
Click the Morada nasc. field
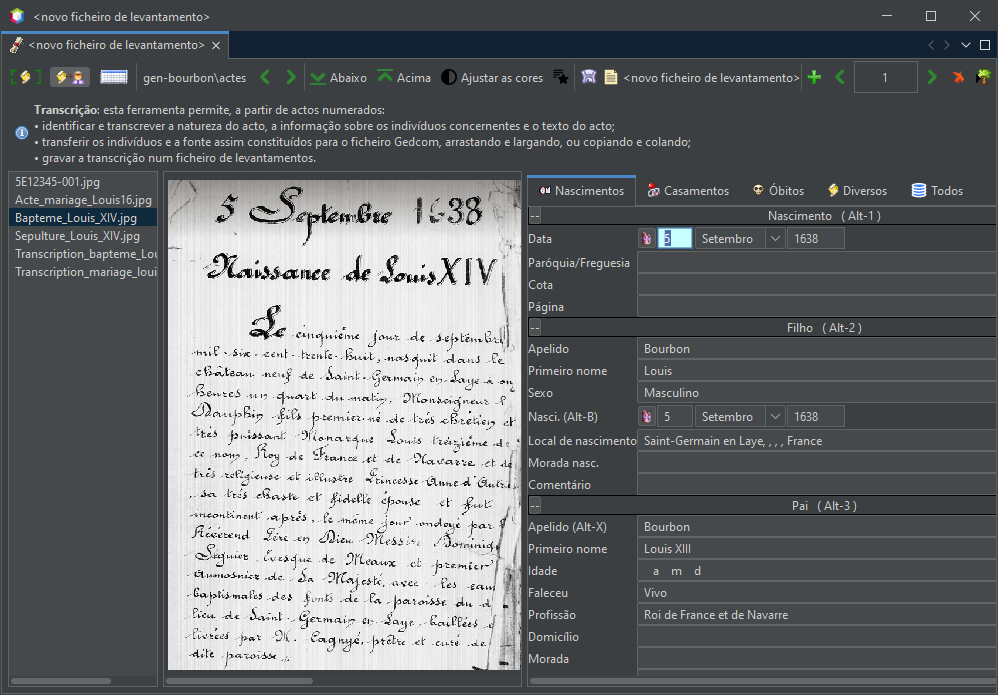(817, 463)
